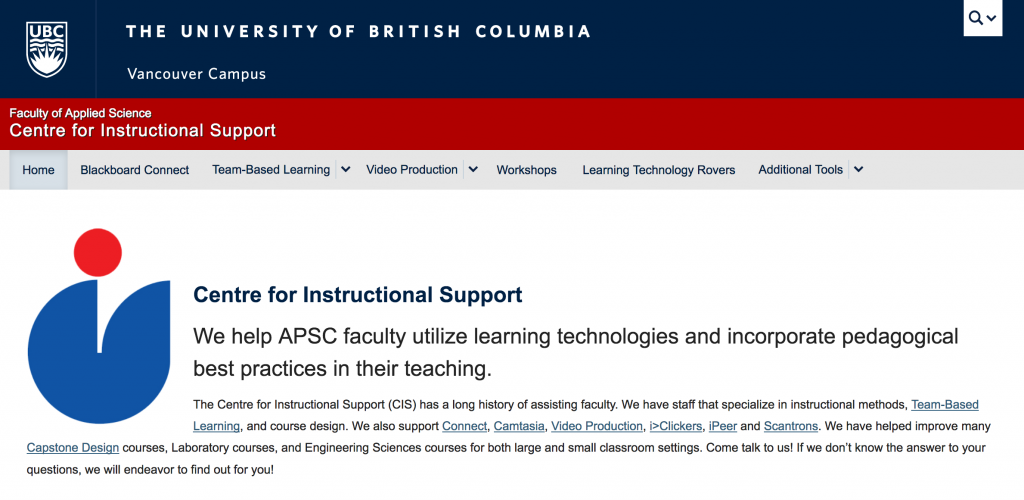Click Centre for Instructional Support red banner title
Viewport: 1024px width, 500px height.
pos(142,131)
